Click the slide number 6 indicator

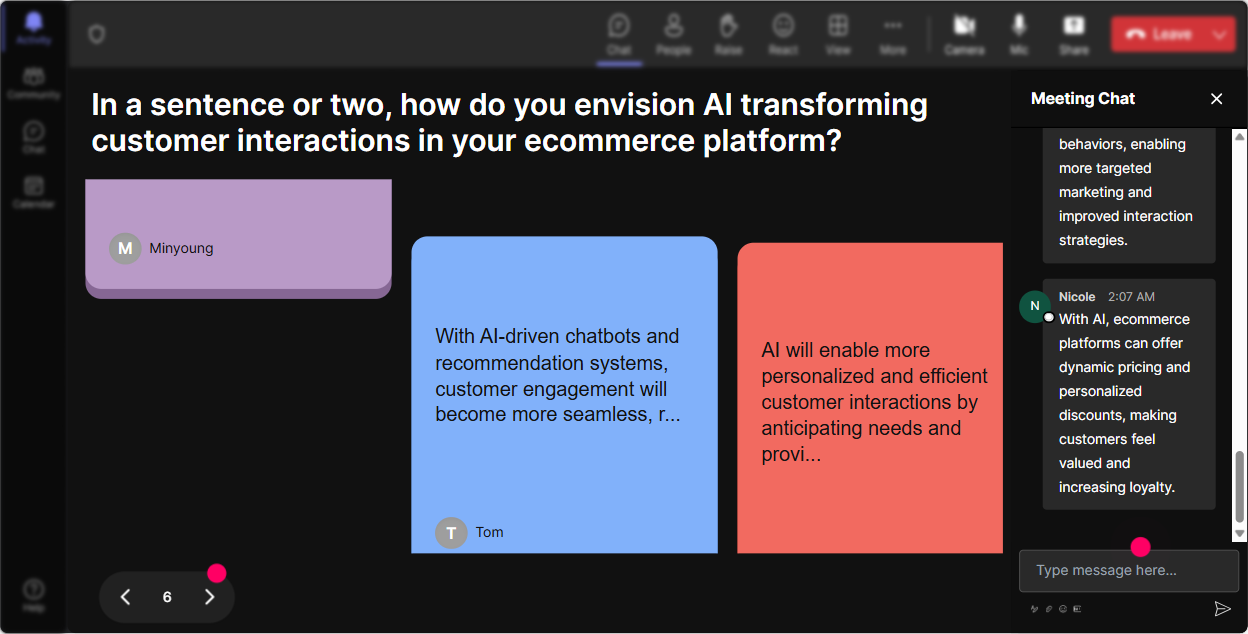(167, 597)
